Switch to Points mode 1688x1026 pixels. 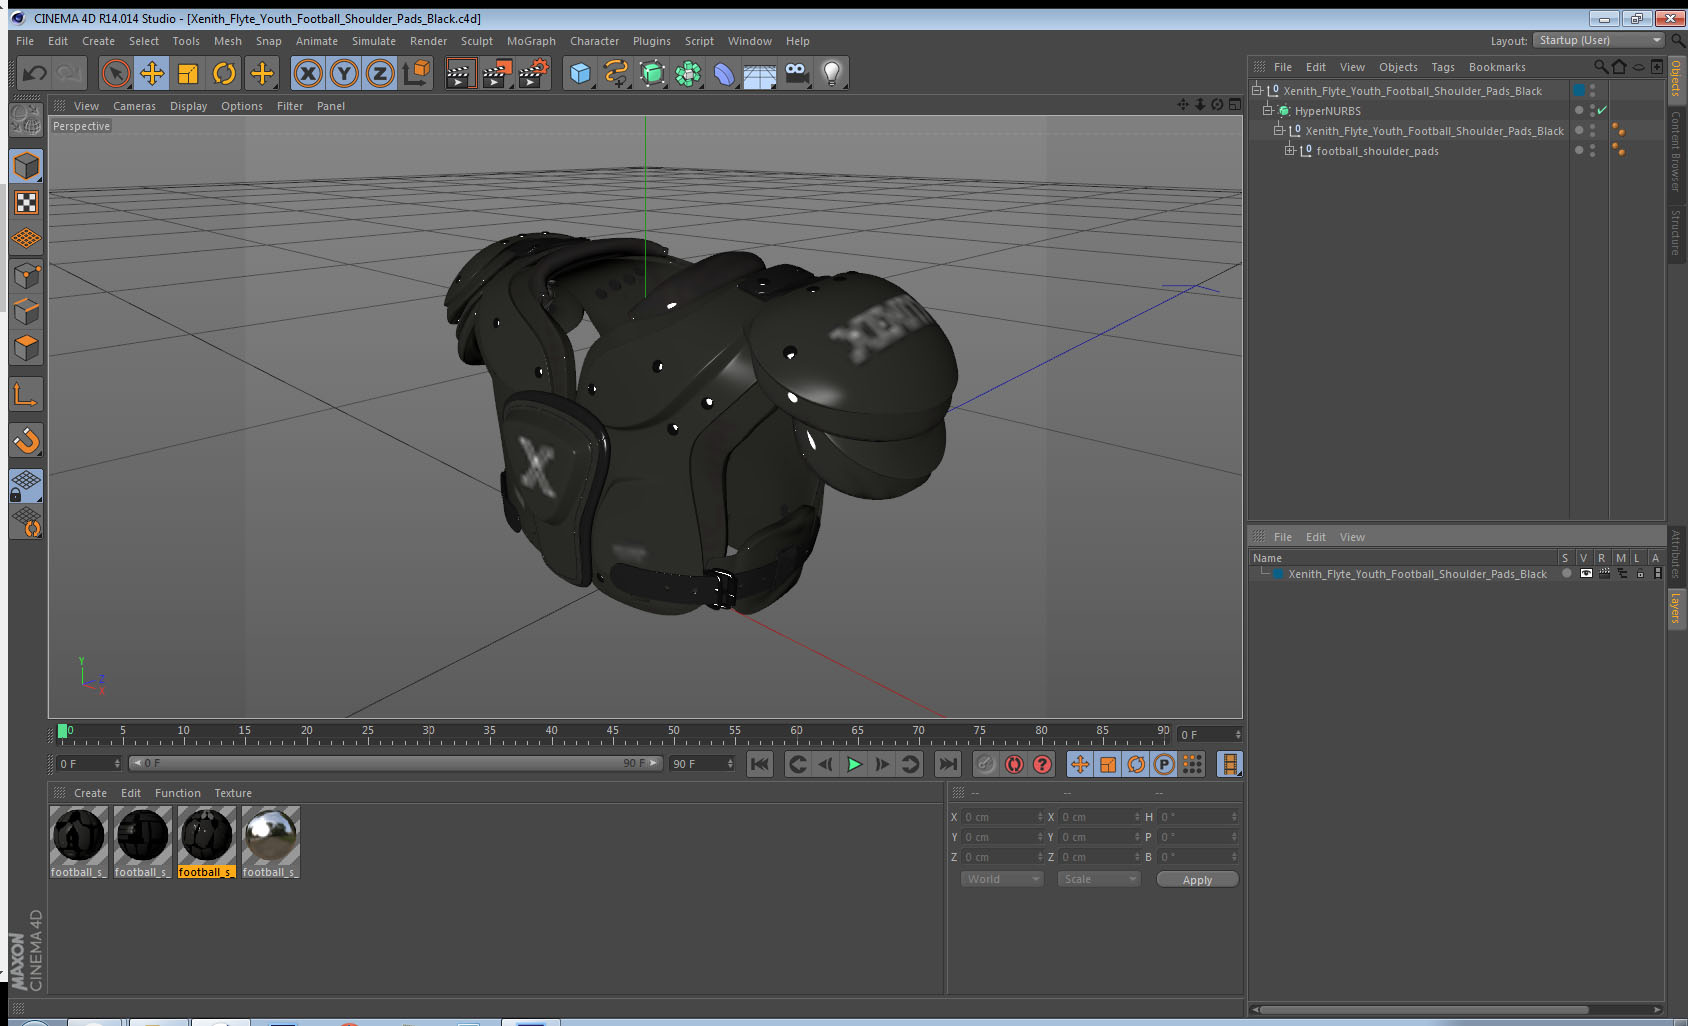pyautogui.click(x=27, y=276)
